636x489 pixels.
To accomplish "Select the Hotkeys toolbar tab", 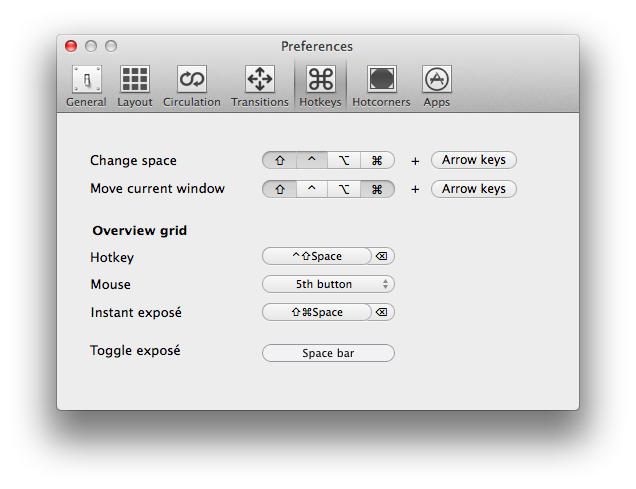I will (x=320, y=86).
